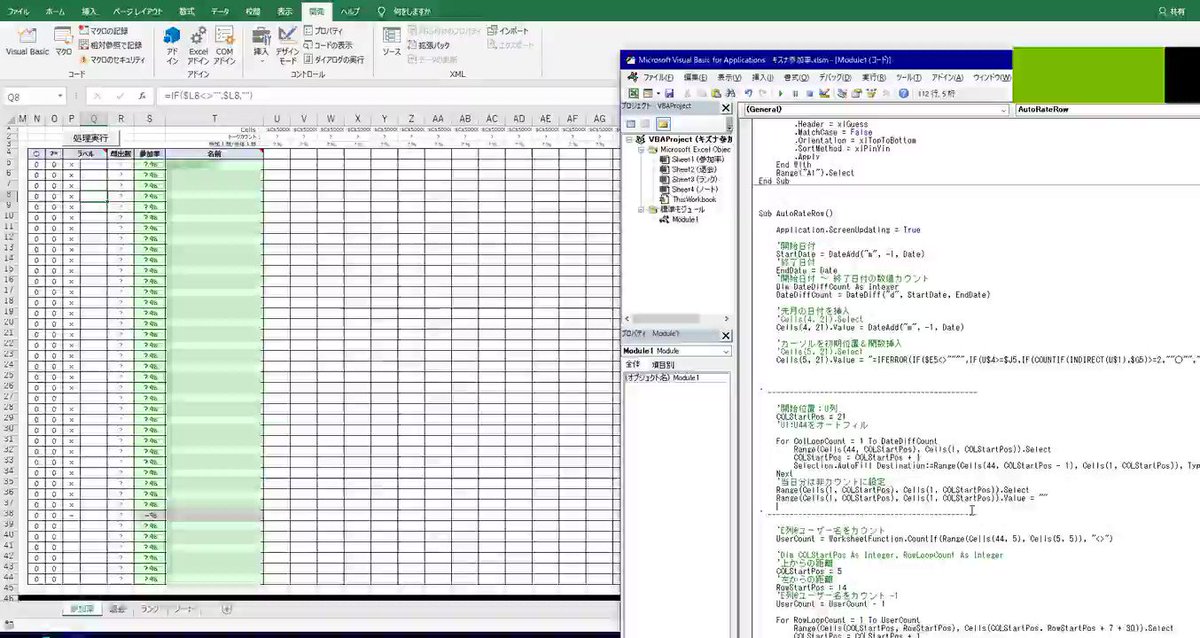Click the Design Mode icon in VBA toolbar
The image size is (1200, 638).
coord(825,93)
